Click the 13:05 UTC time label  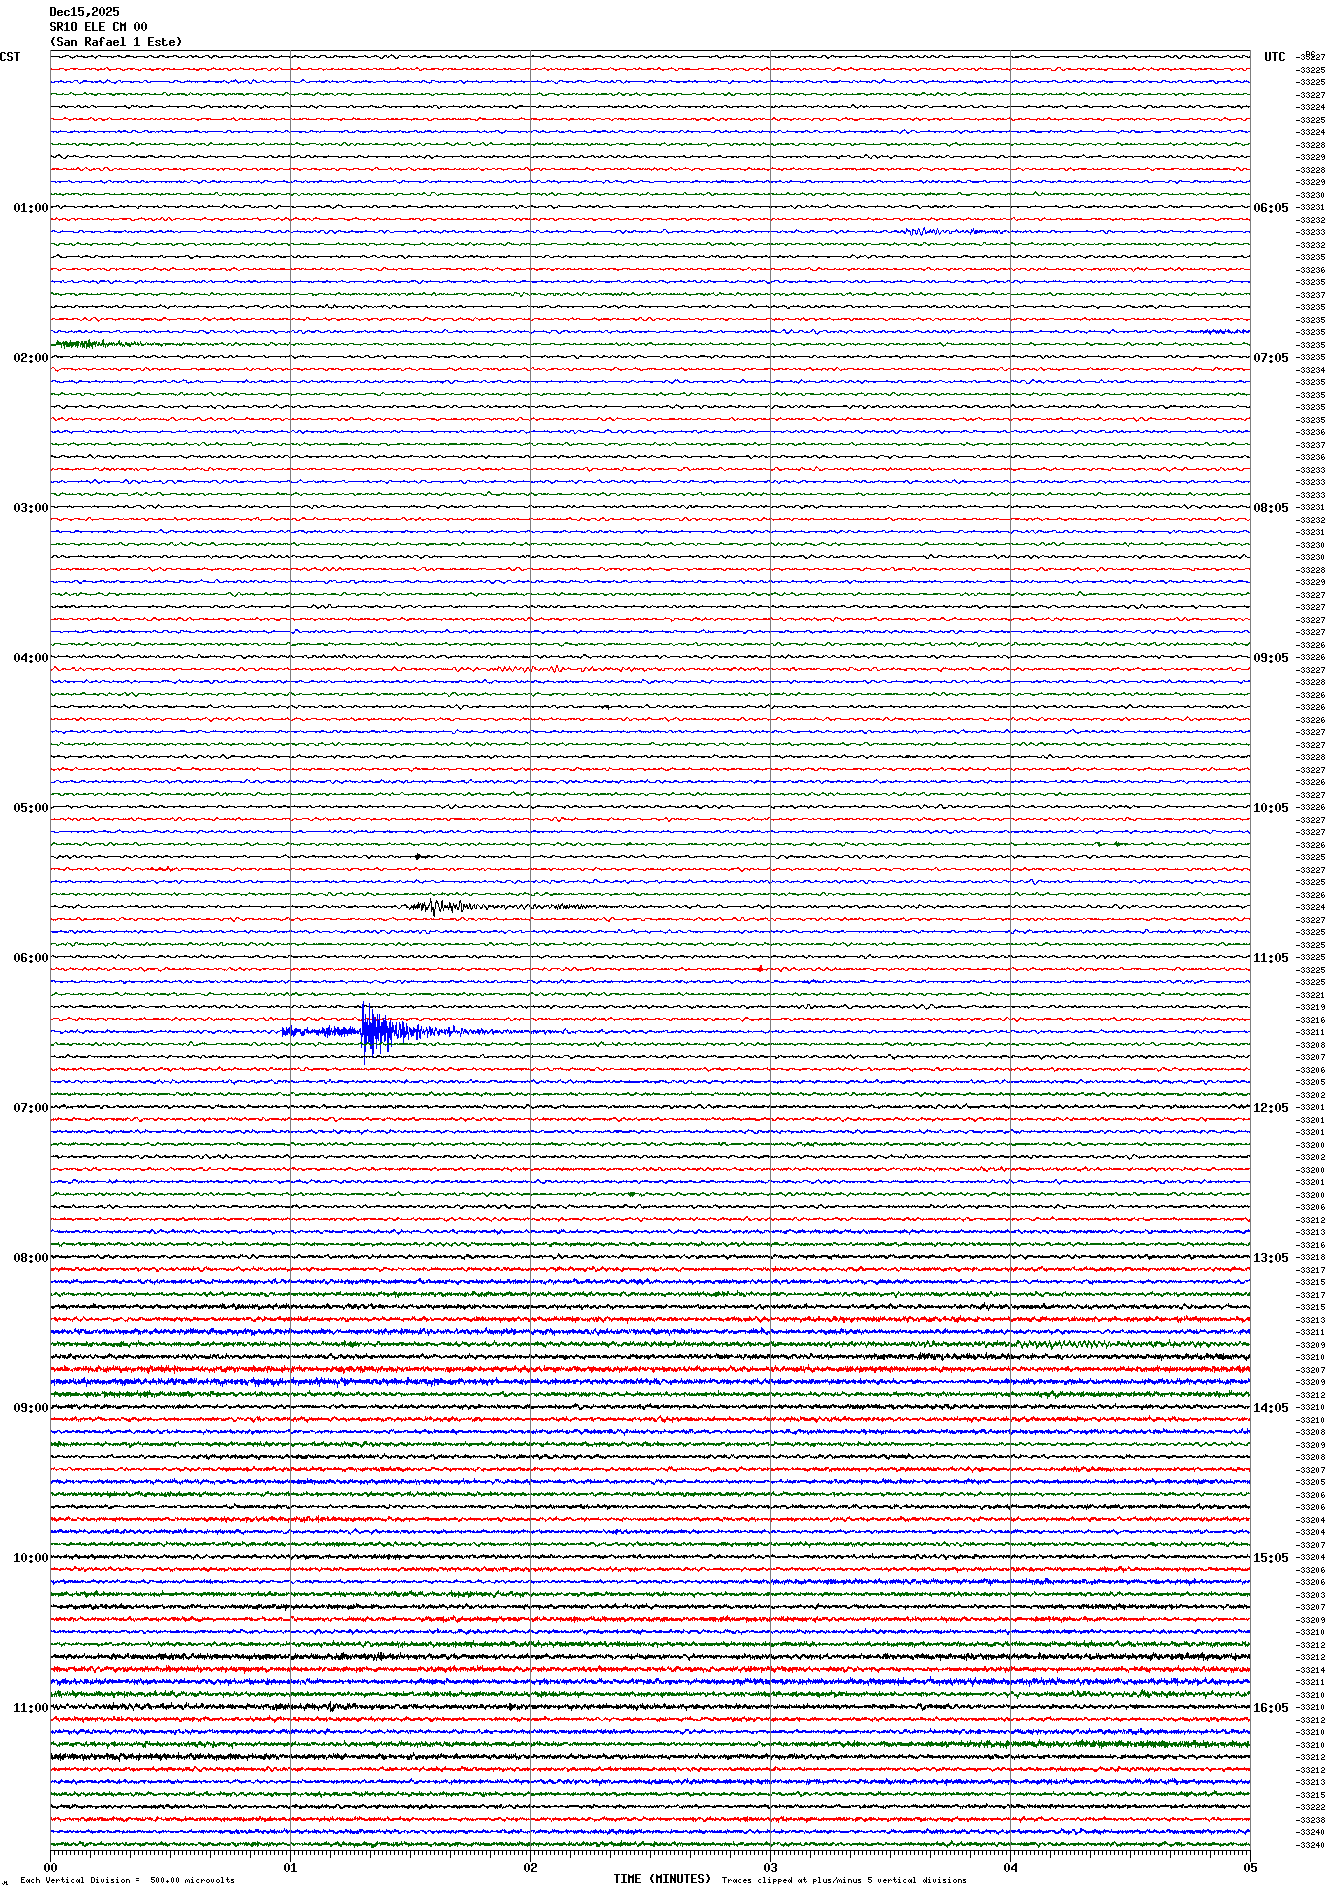(x=1271, y=1258)
